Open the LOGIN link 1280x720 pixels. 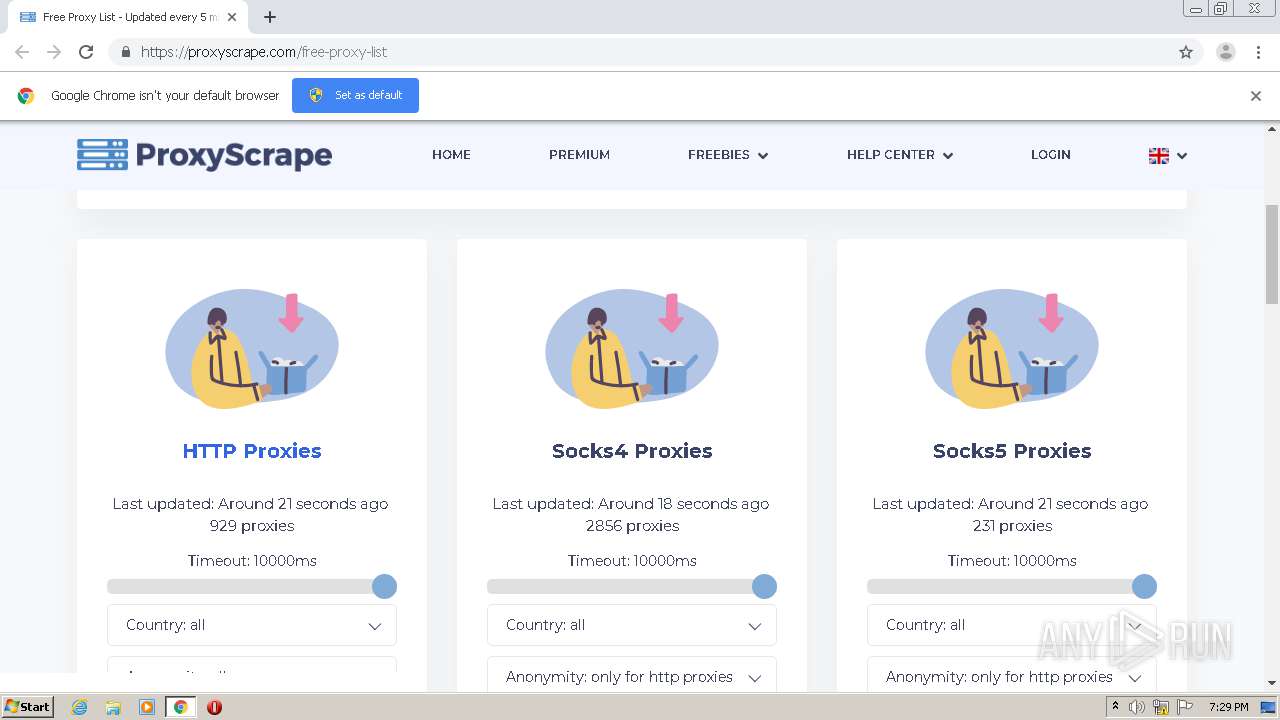(1050, 155)
